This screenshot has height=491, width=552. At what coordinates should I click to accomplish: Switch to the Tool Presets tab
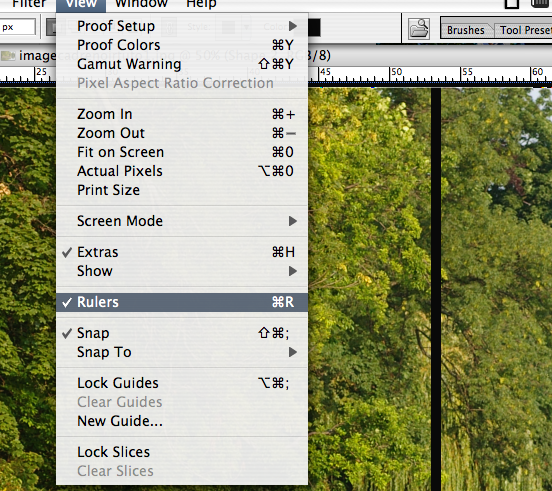(x=525, y=30)
